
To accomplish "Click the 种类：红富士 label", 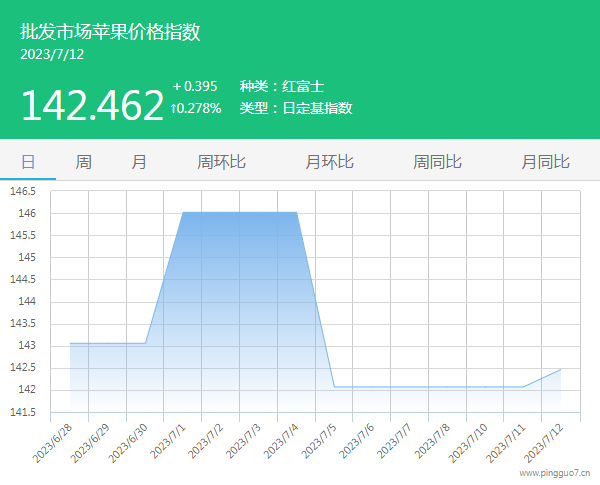I will pos(281,86).
